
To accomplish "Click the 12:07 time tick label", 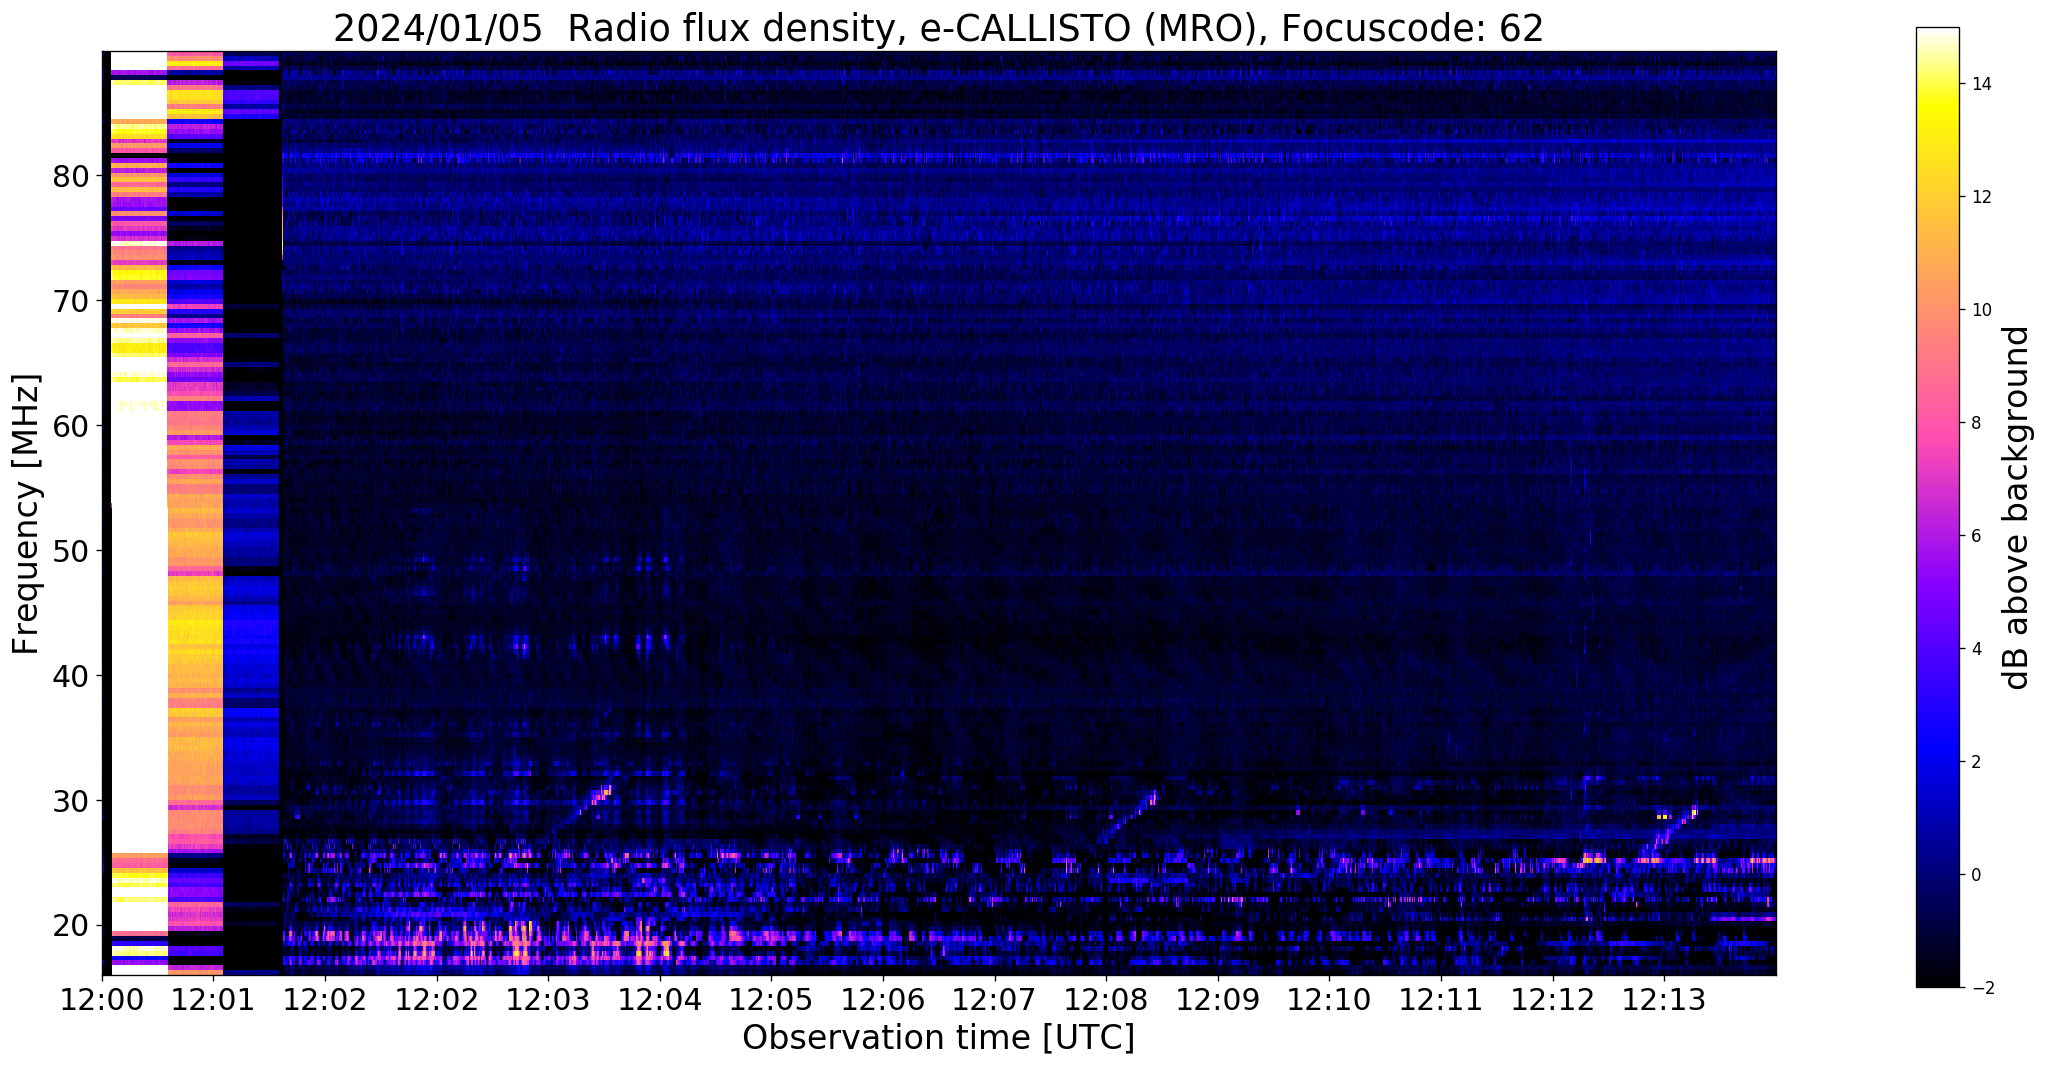I will pyautogui.click(x=995, y=1000).
